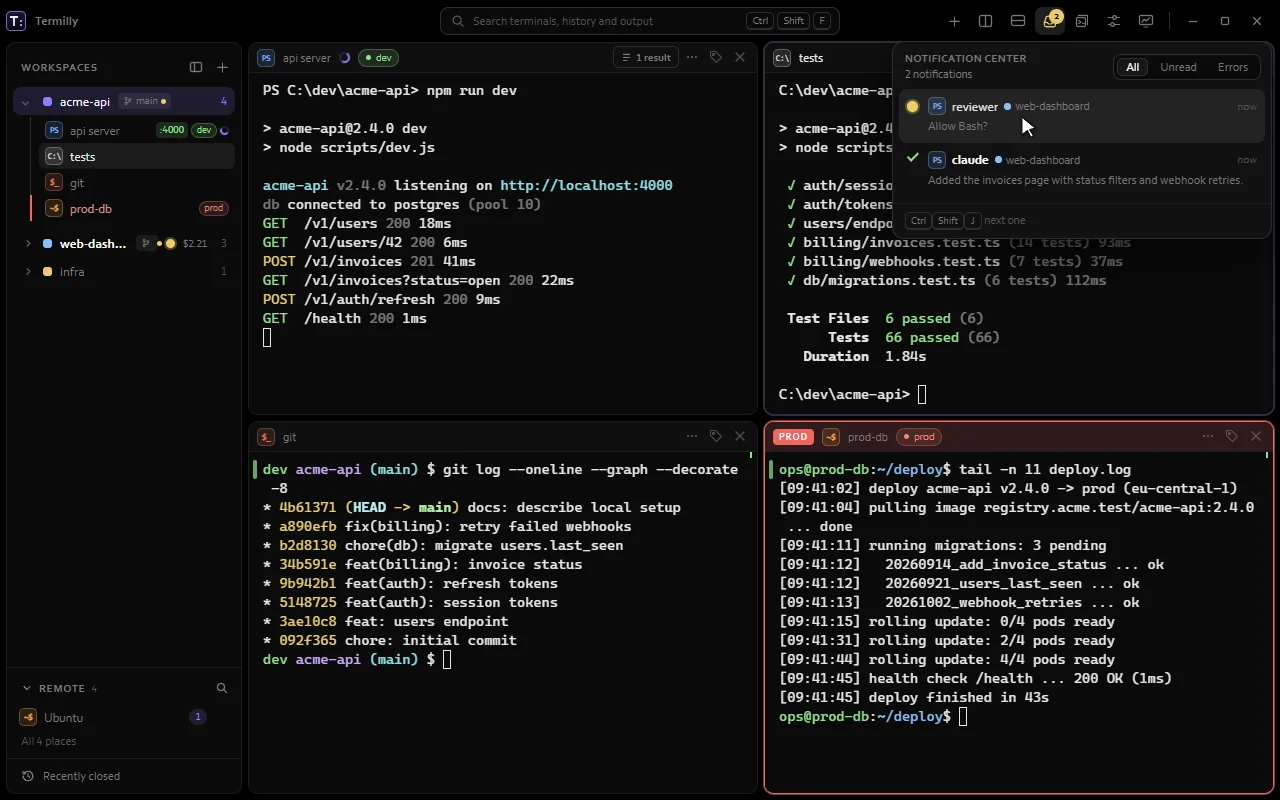Expand the infra workspace
This screenshot has height=800, width=1280.
click(28, 271)
